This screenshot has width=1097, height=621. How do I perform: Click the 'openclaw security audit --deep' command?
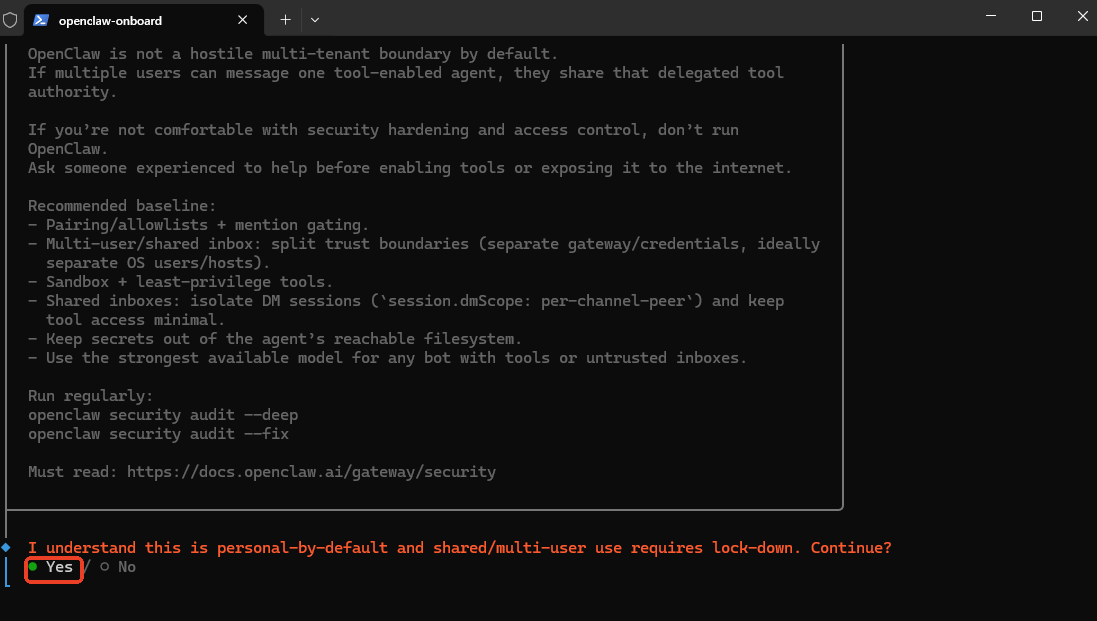pos(163,414)
